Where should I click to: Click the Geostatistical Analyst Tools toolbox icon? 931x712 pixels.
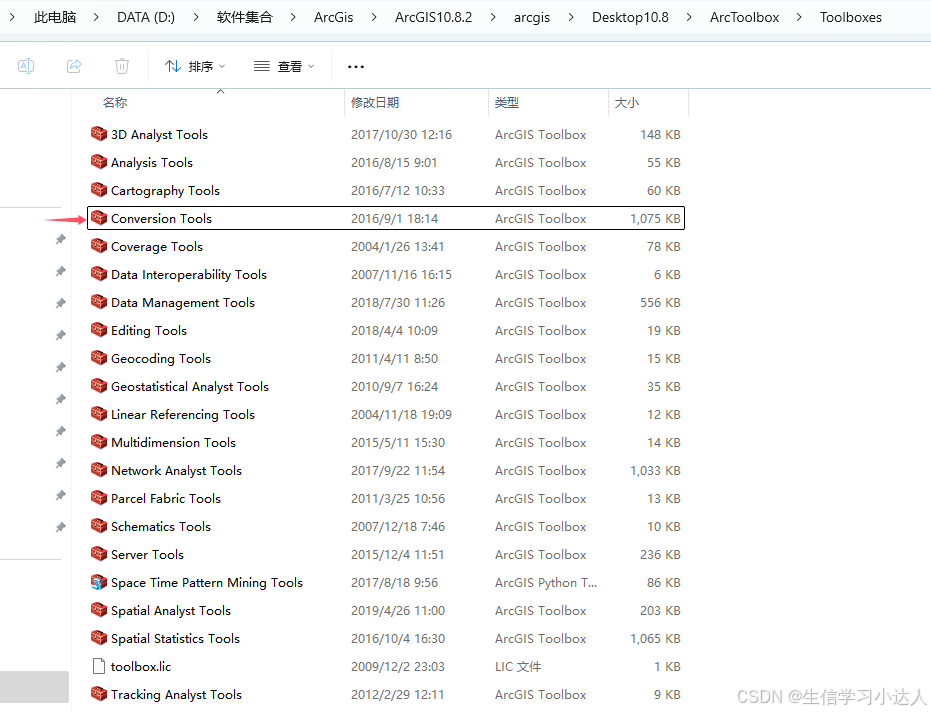[99, 385]
